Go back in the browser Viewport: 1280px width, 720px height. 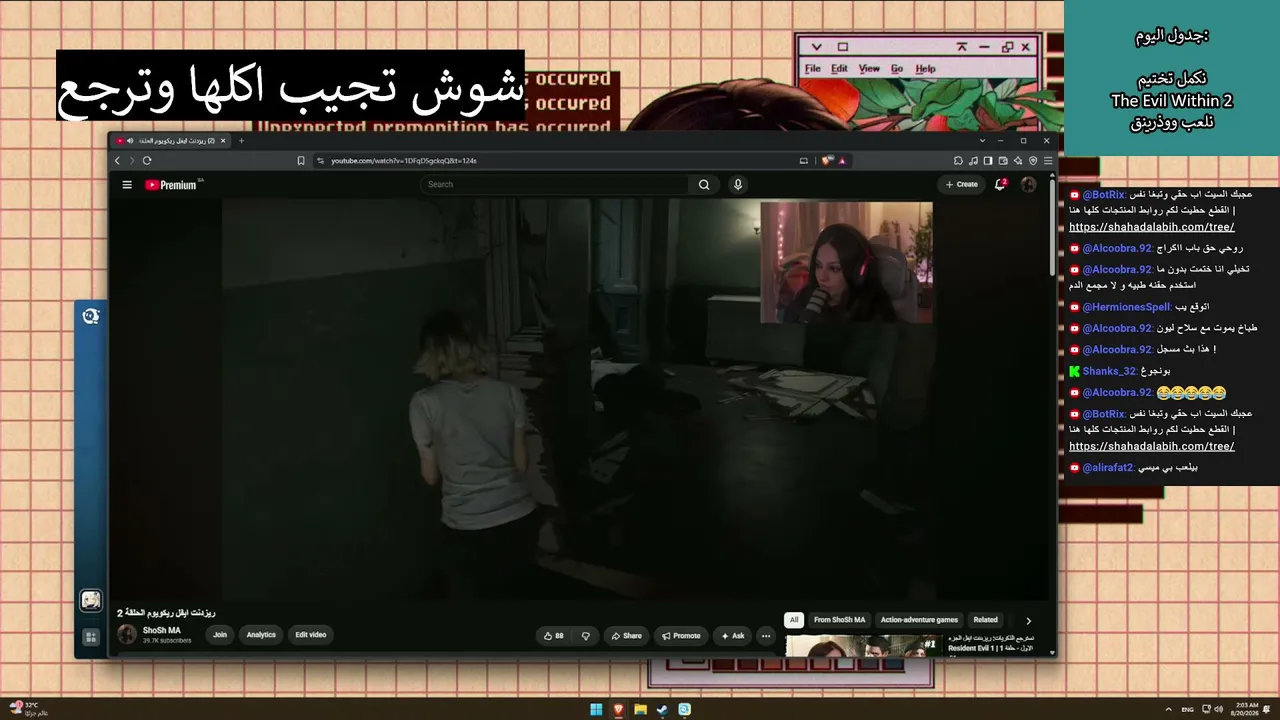point(117,160)
